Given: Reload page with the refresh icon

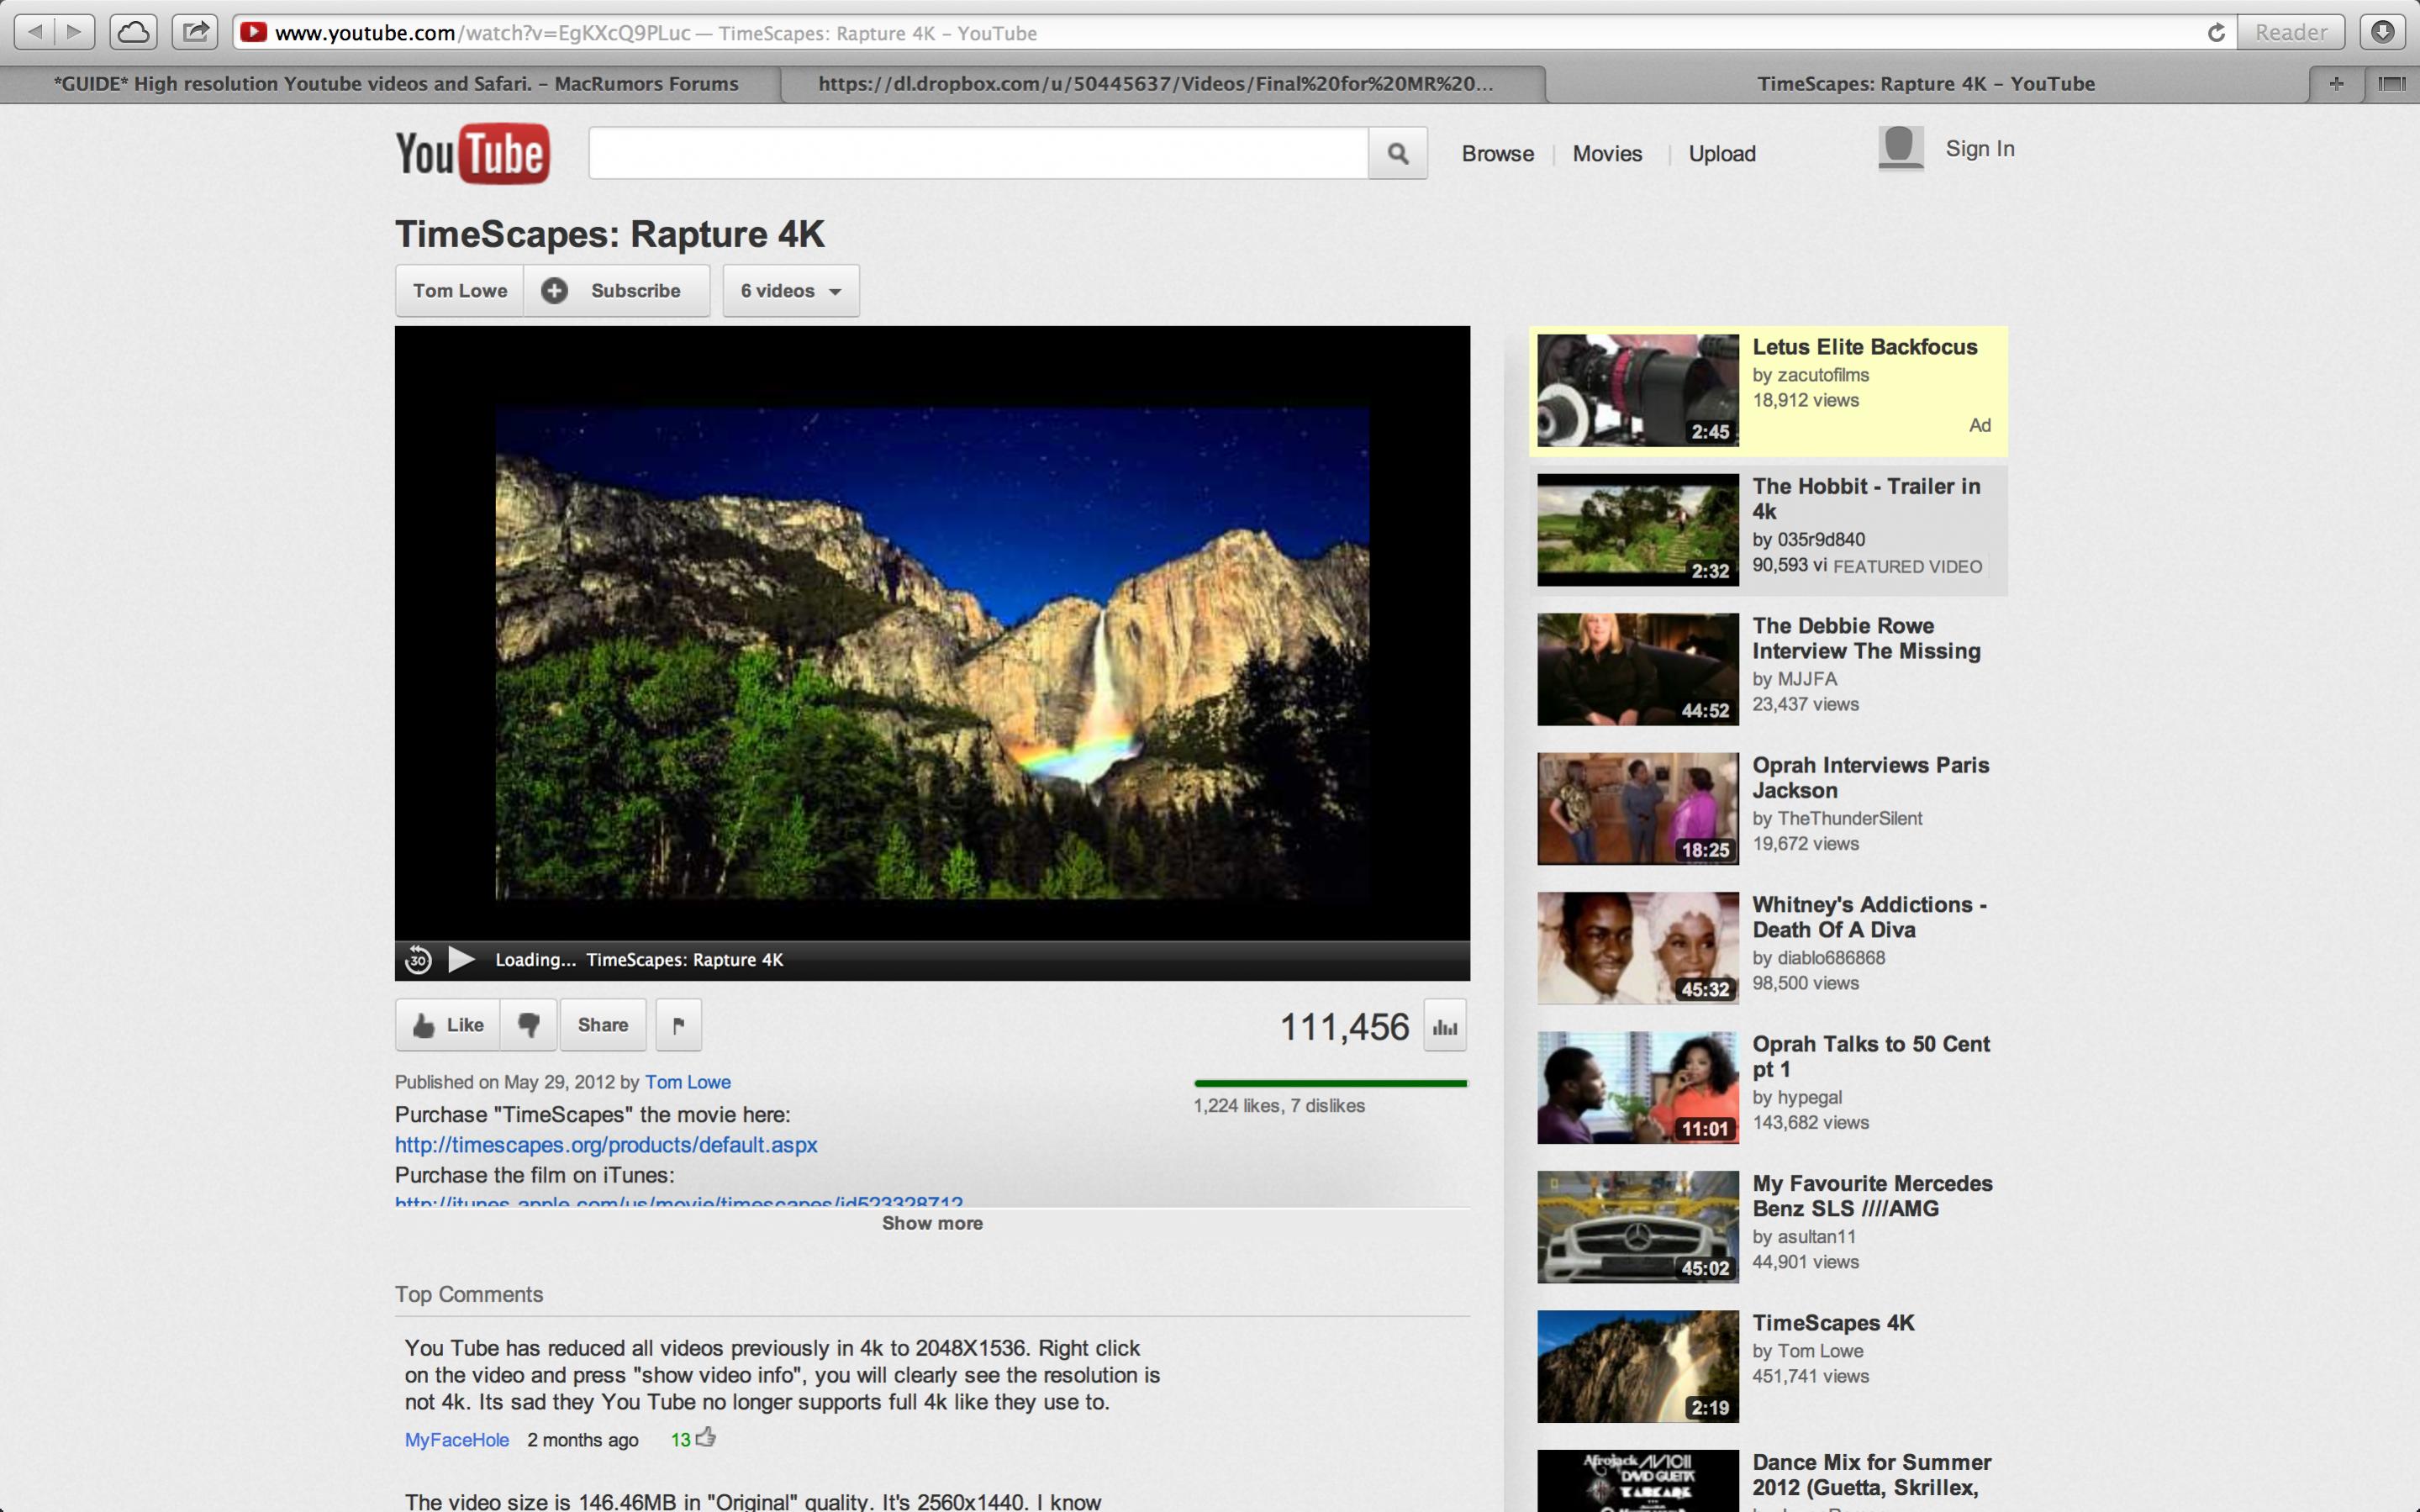Looking at the screenshot, I should coord(2216,33).
